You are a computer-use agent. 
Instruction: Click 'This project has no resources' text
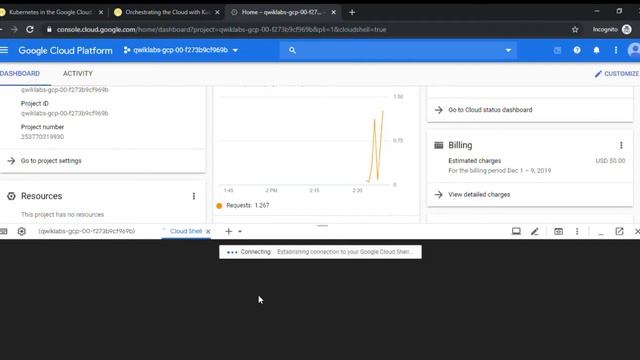click(x=62, y=215)
